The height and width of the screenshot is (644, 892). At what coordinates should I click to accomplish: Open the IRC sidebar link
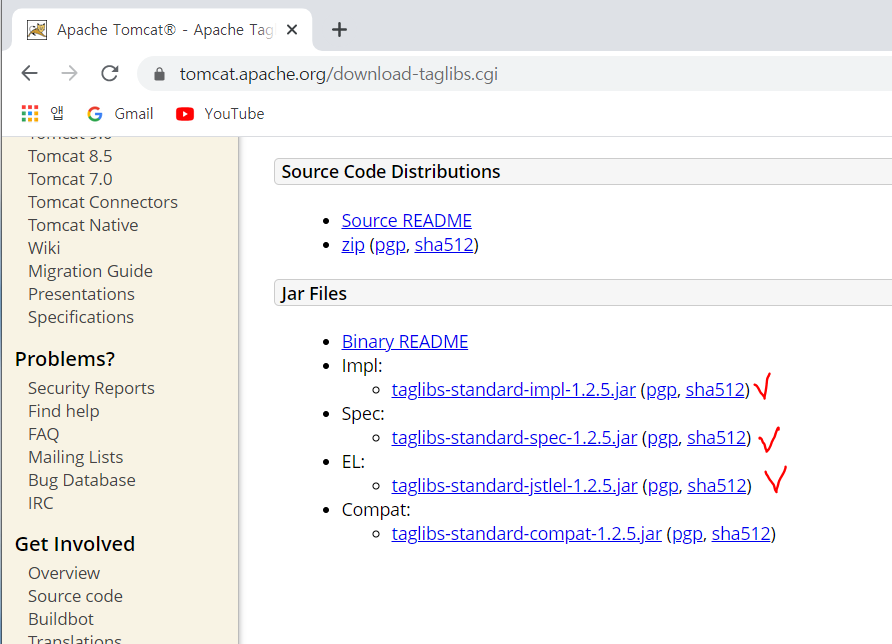40,503
